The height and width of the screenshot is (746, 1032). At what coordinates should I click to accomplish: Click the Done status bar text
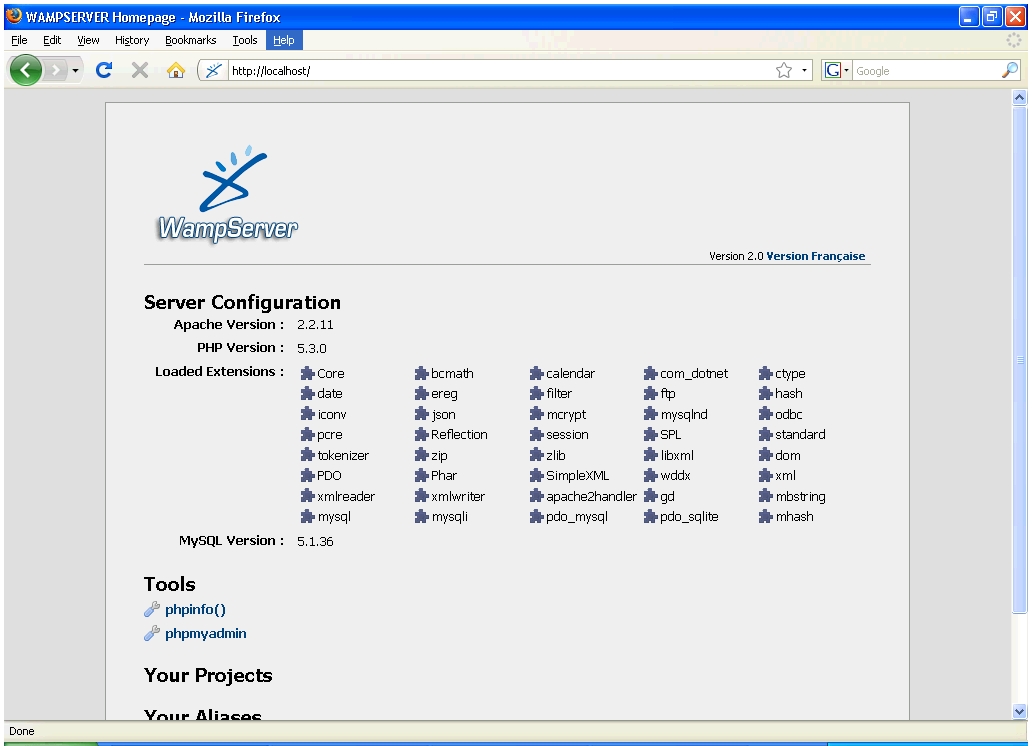(x=22, y=731)
